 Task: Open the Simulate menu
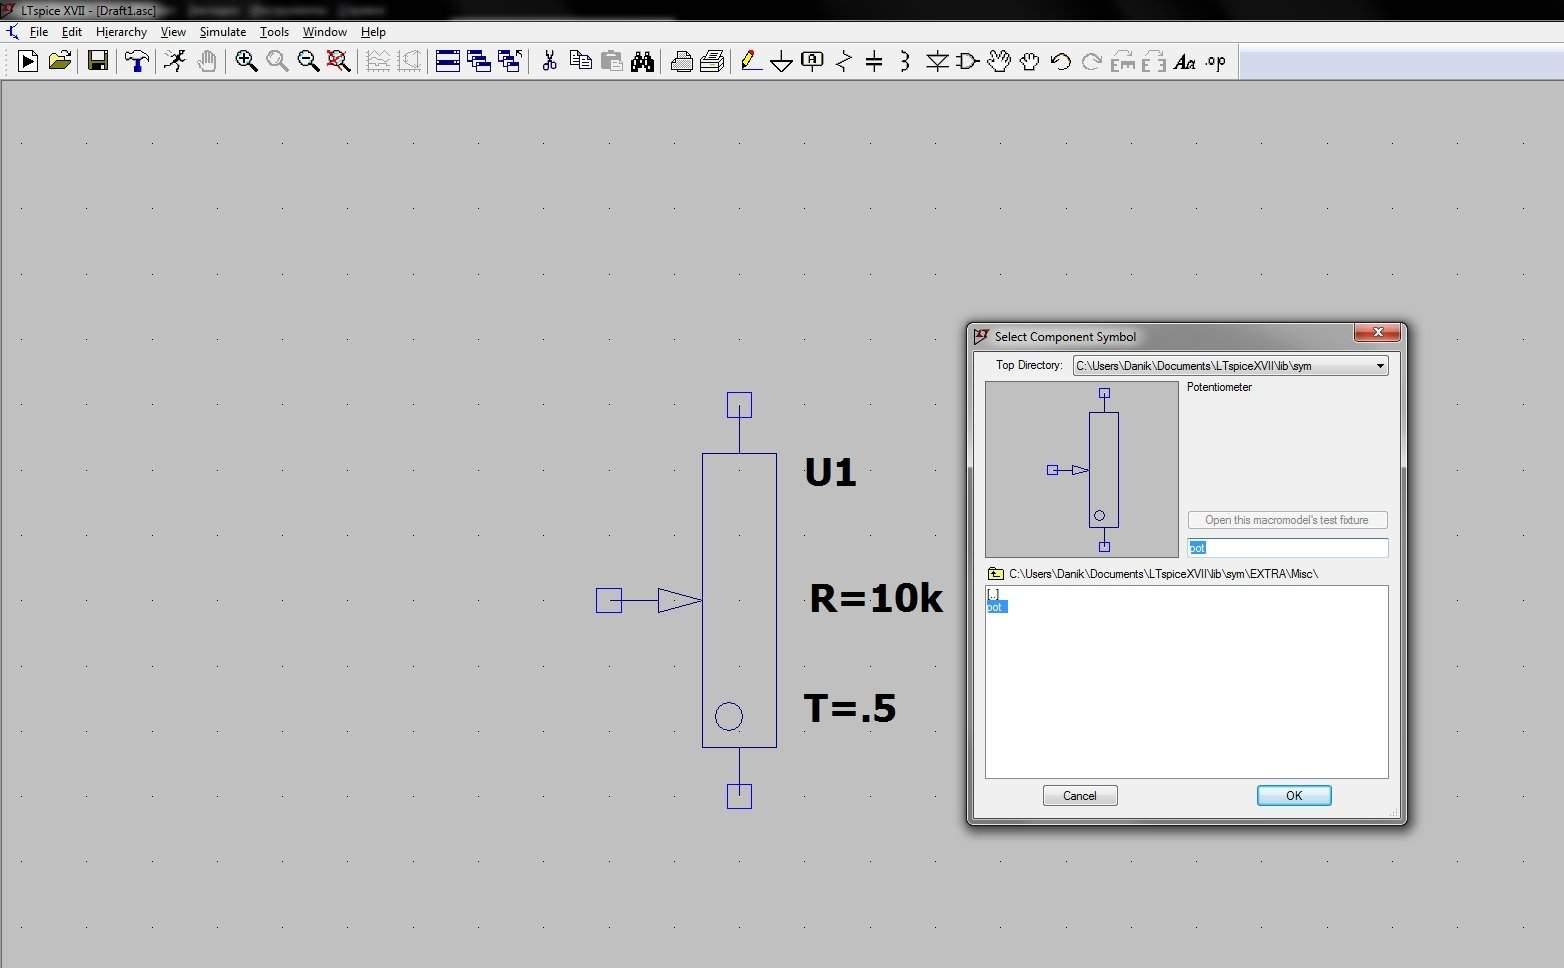point(223,32)
